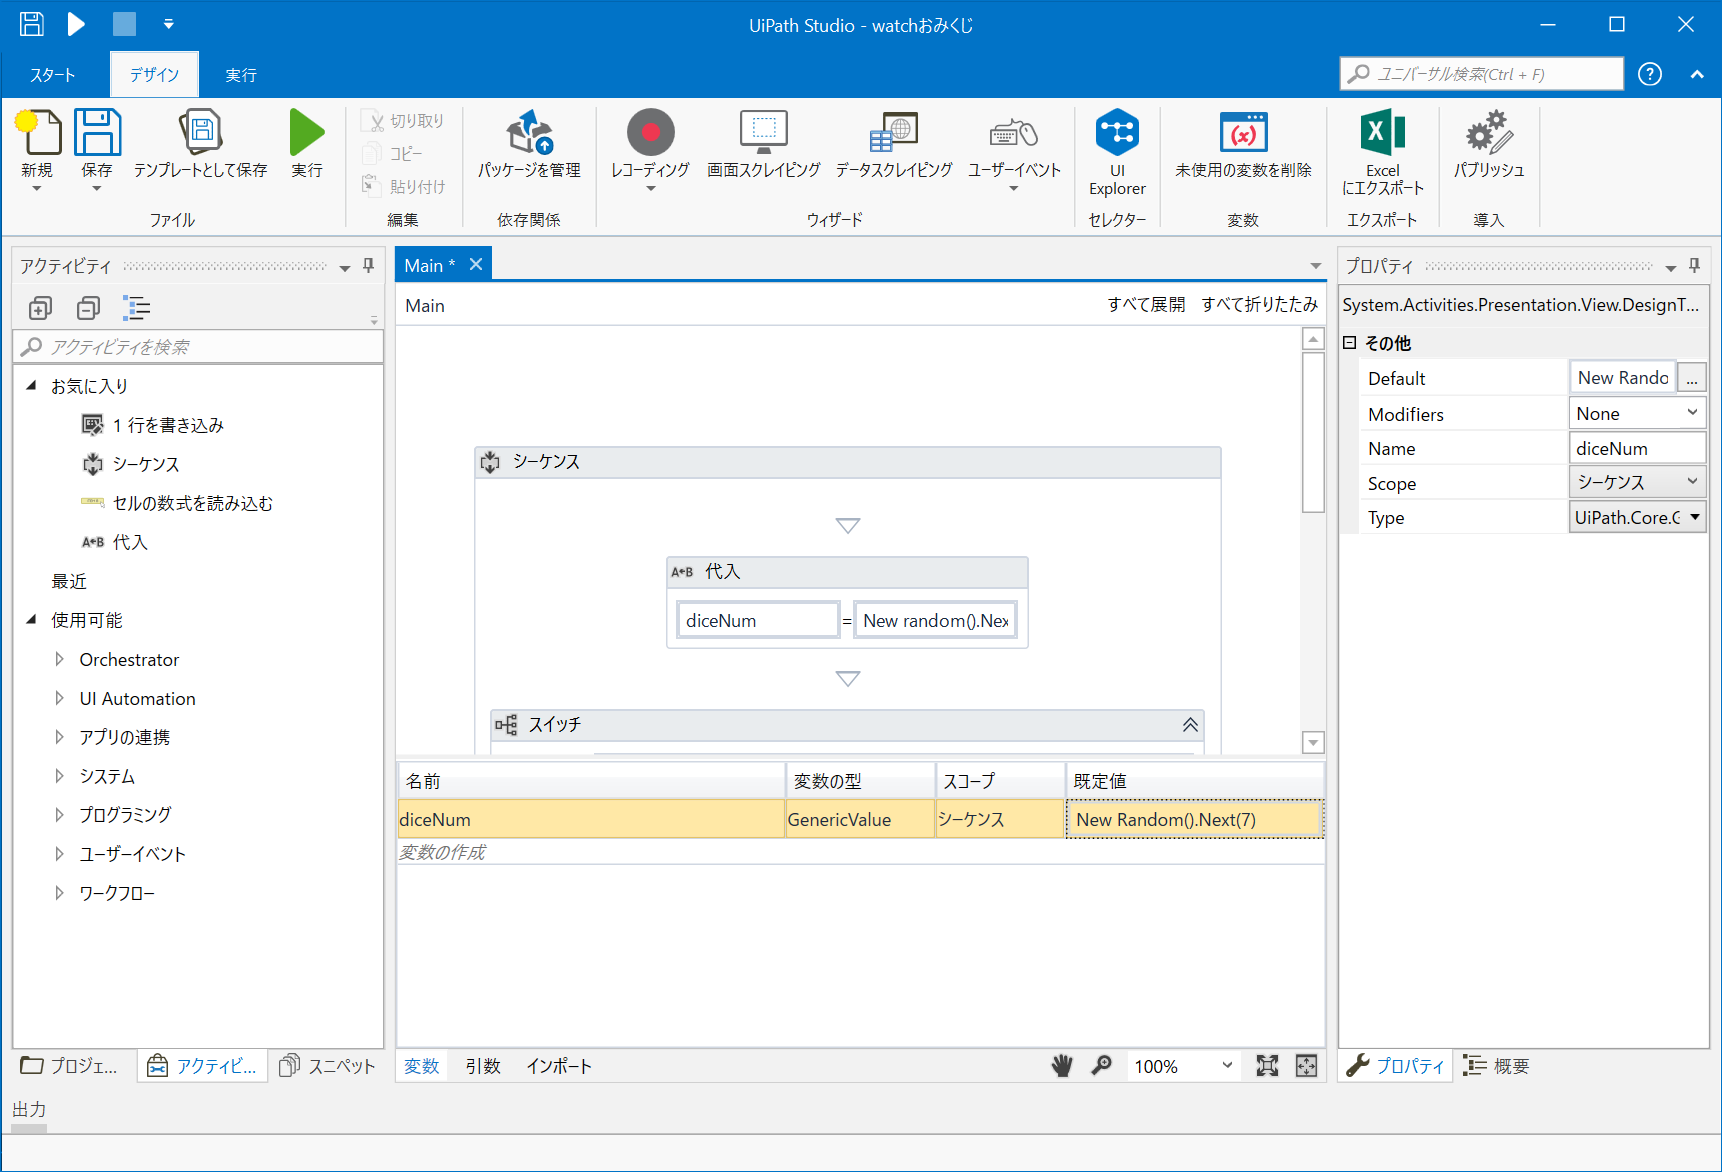This screenshot has width=1722, height=1172.
Task: Select the pan hand tool
Action: pos(1062,1066)
